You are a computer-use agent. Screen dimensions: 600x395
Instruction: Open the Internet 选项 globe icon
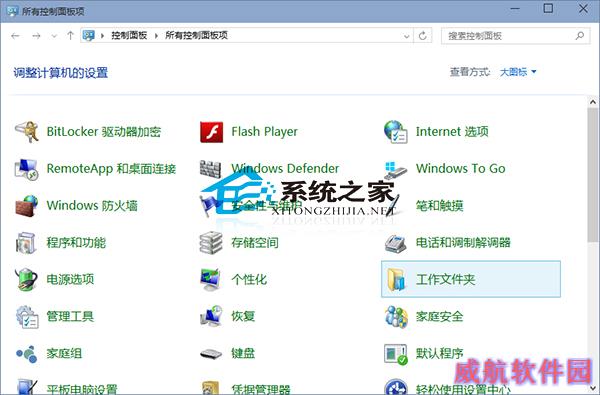coord(396,132)
